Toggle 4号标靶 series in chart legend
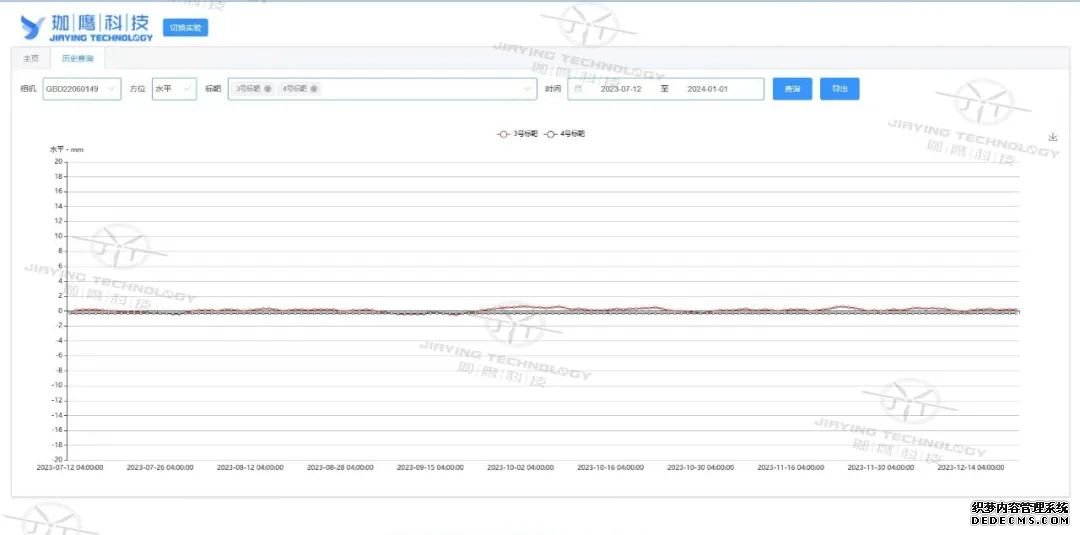 coord(566,133)
